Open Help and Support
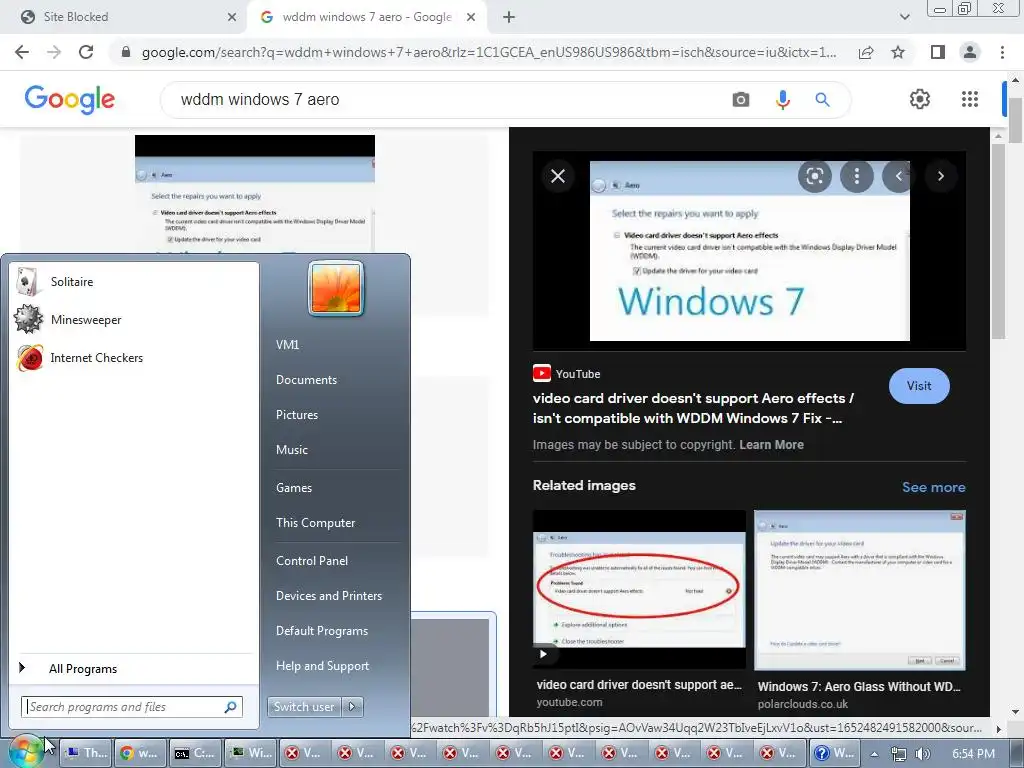This screenshot has width=1024, height=768. 322,665
